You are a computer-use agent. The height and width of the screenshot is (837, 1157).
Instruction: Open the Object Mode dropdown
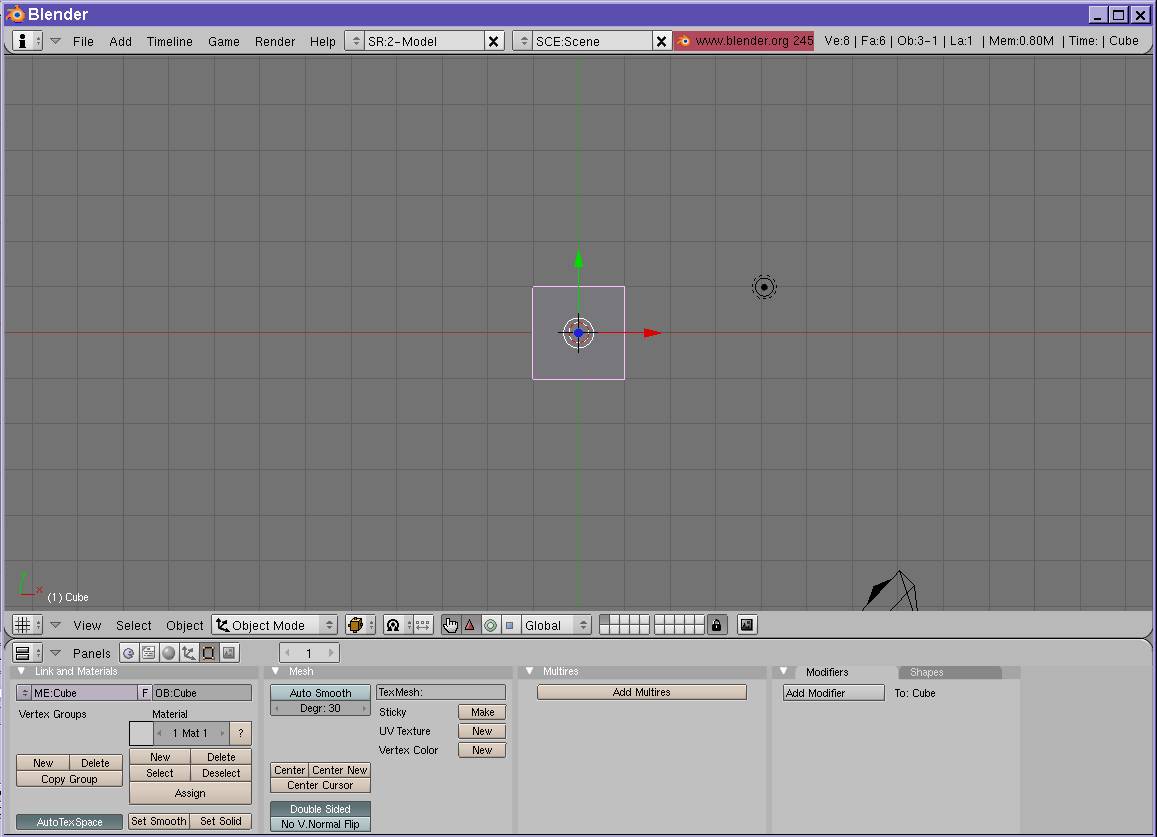click(x=275, y=625)
